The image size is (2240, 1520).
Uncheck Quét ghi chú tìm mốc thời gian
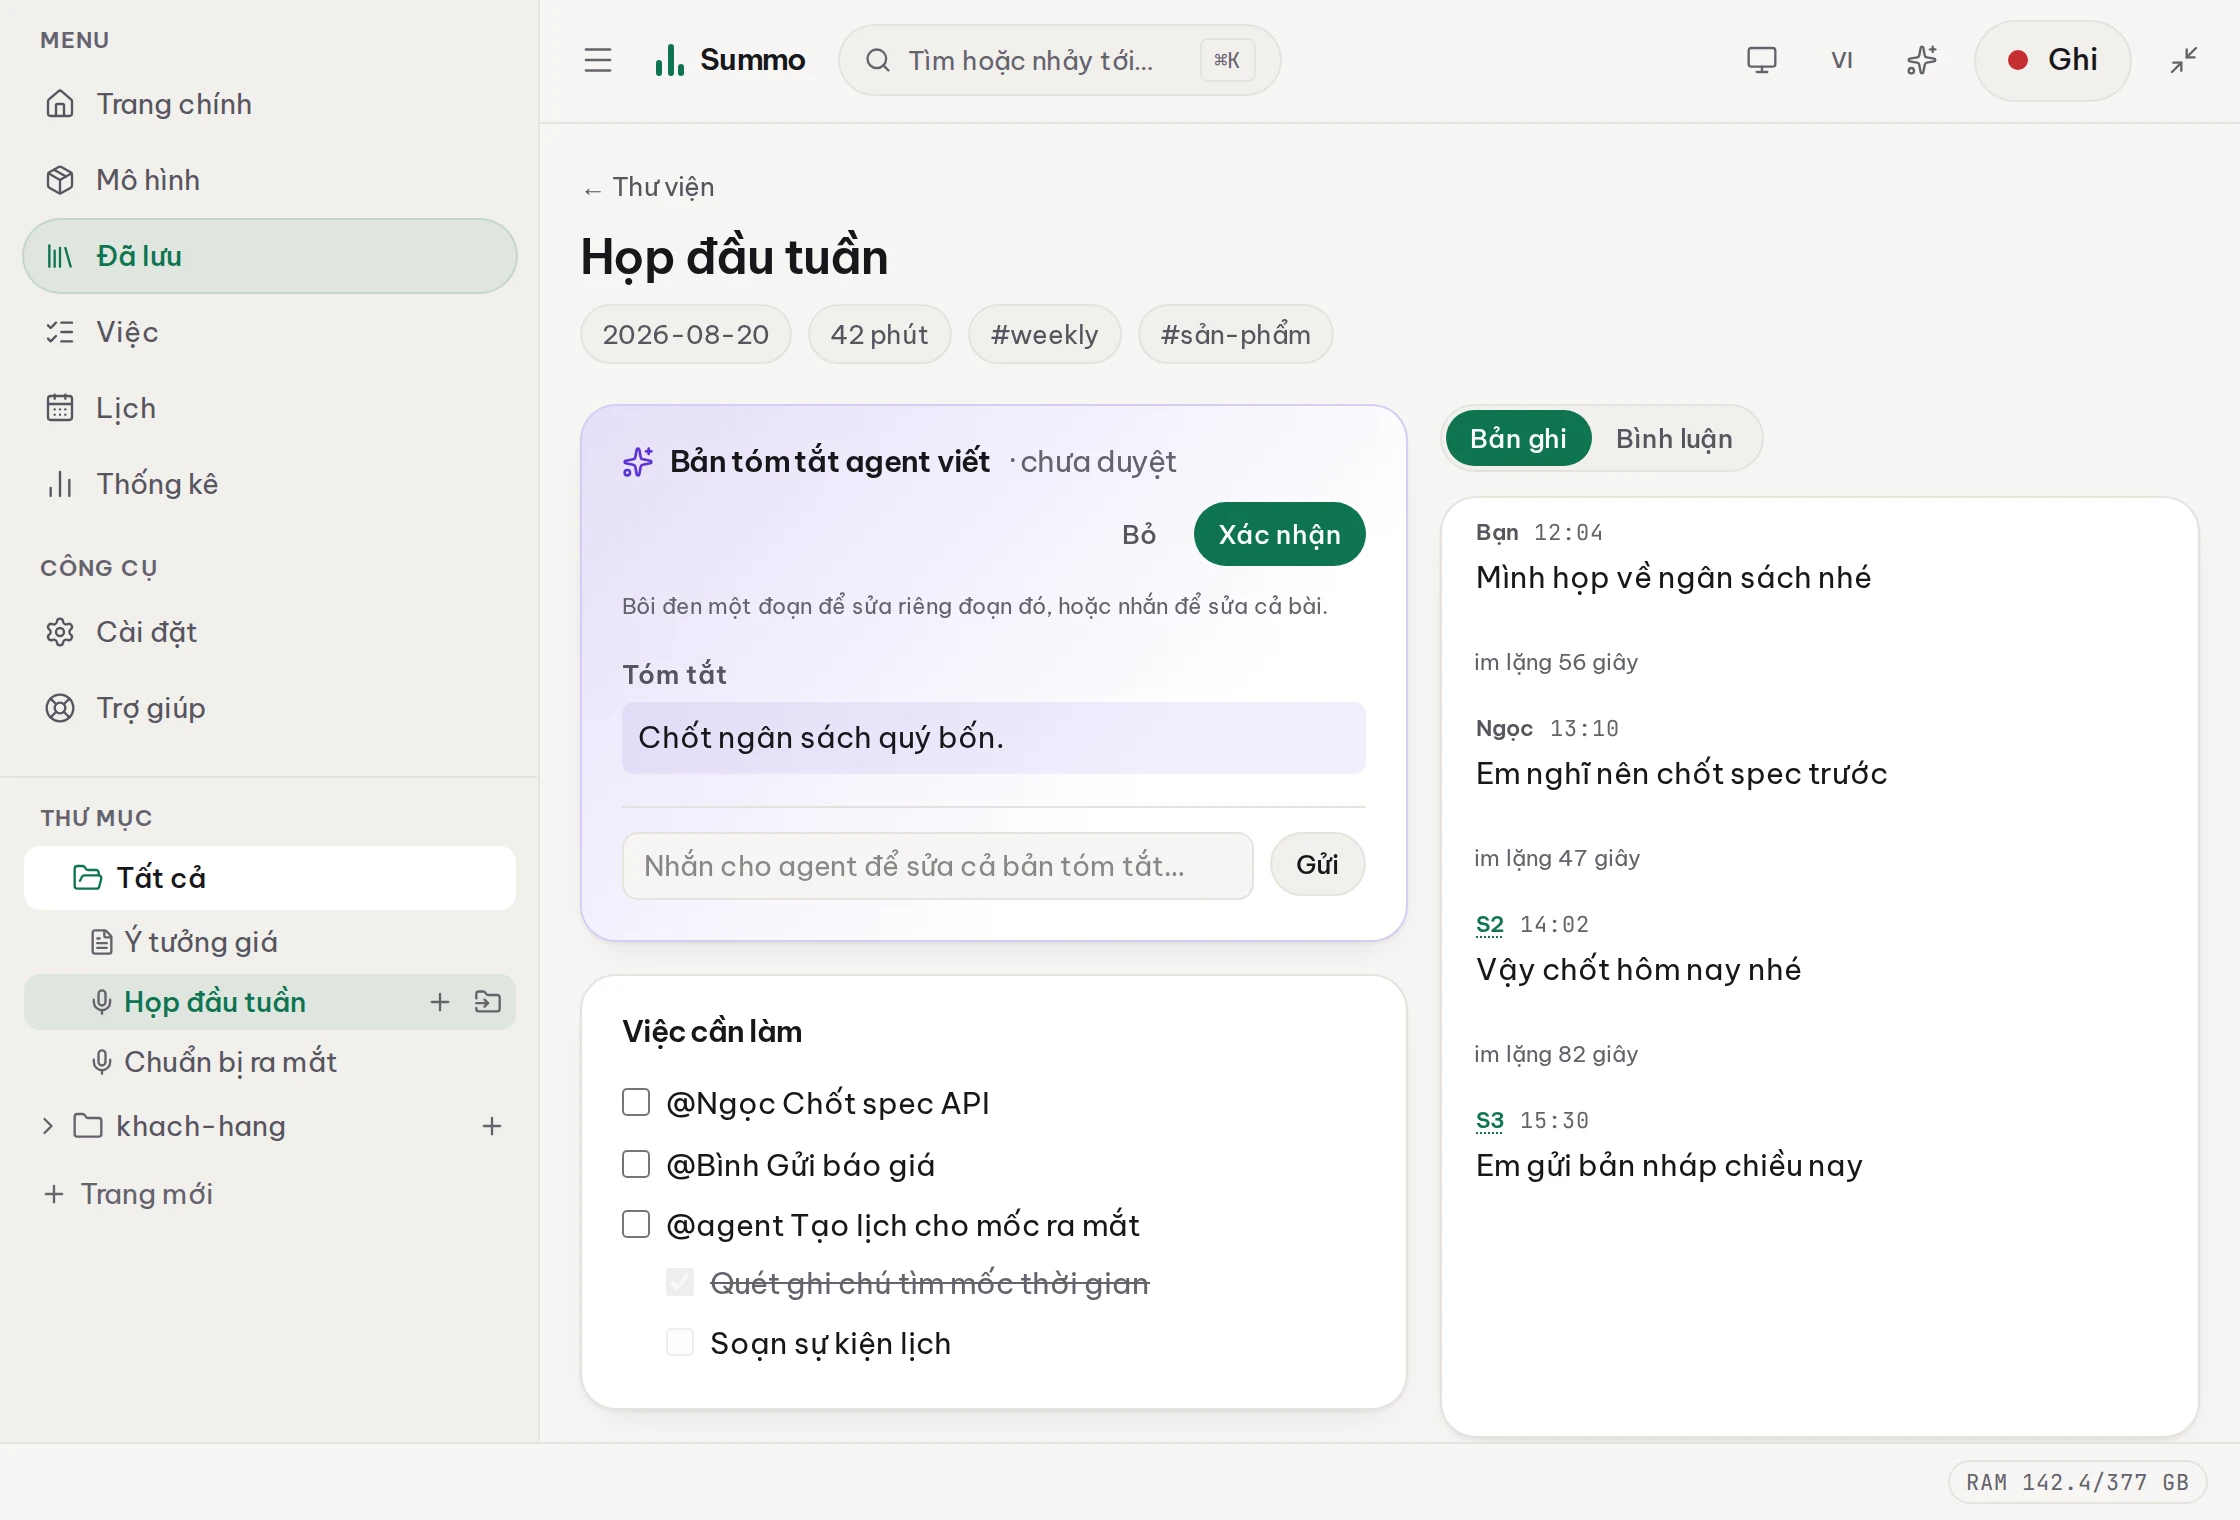coord(680,1282)
